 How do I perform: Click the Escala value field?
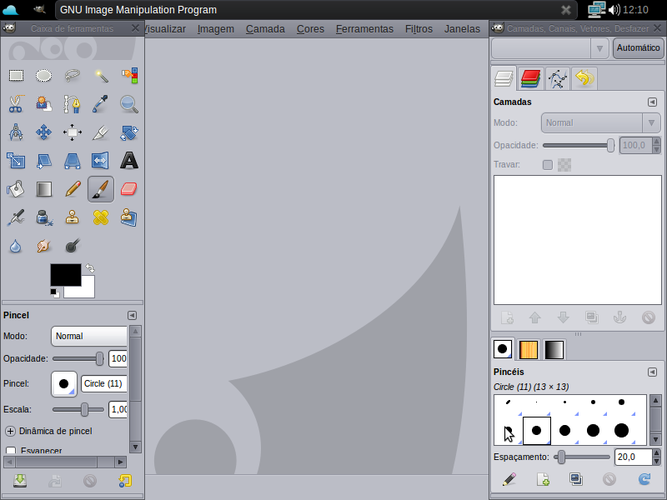pyautogui.click(x=118, y=410)
